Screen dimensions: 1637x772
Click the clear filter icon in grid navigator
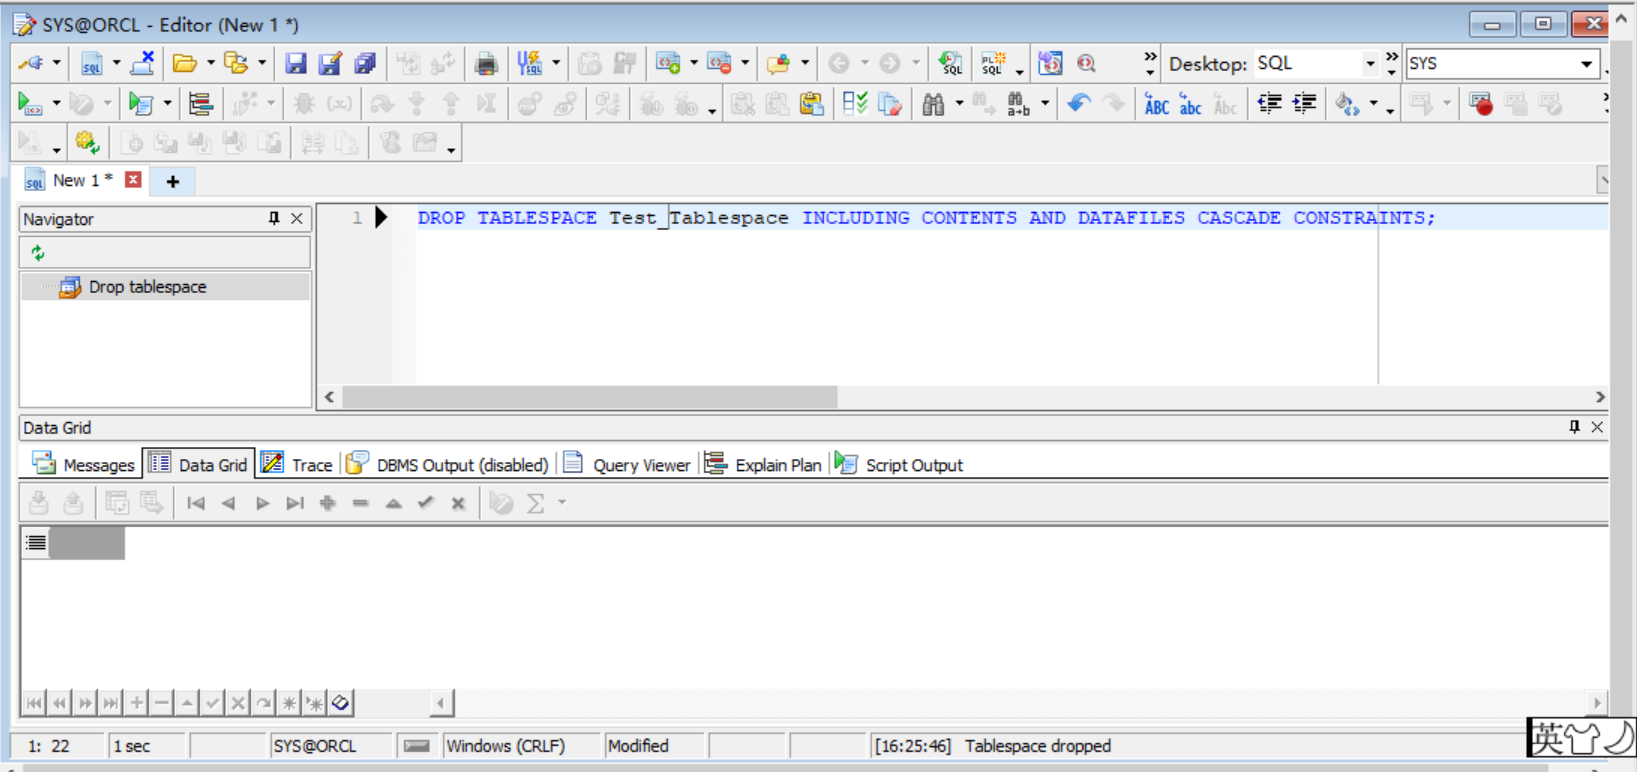(341, 703)
